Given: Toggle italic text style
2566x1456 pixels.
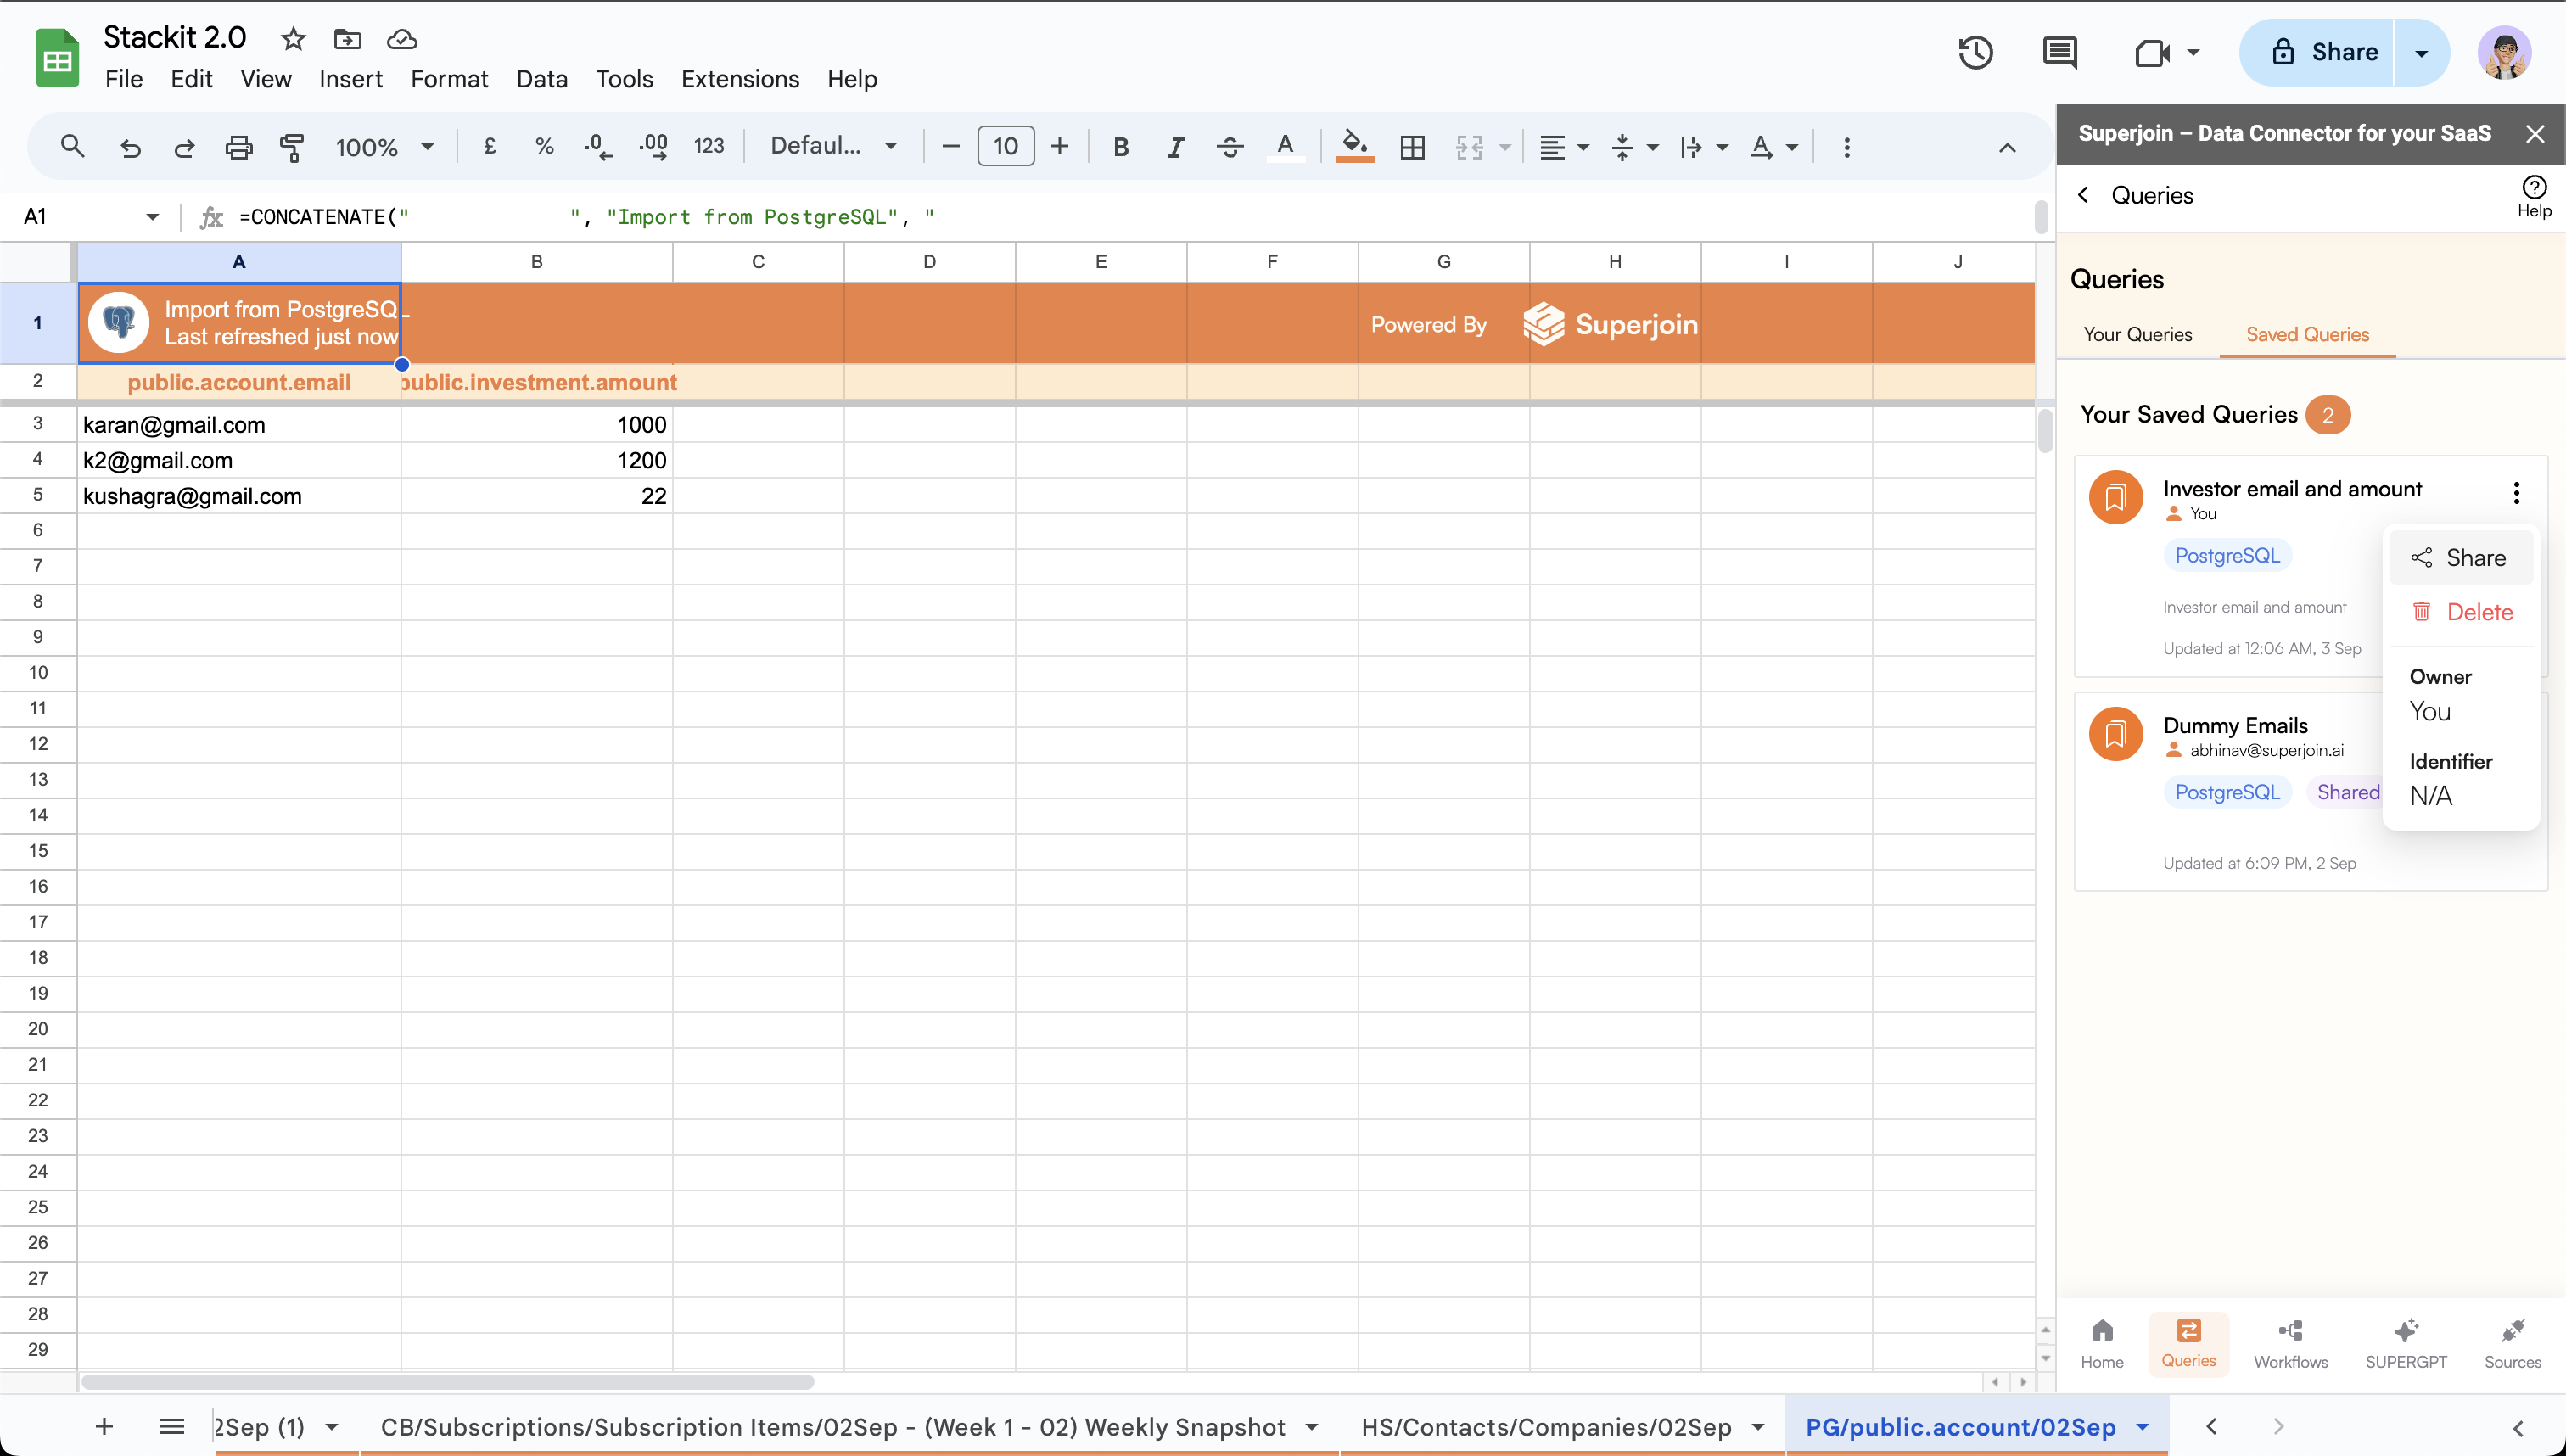Looking at the screenshot, I should 1175,147.
